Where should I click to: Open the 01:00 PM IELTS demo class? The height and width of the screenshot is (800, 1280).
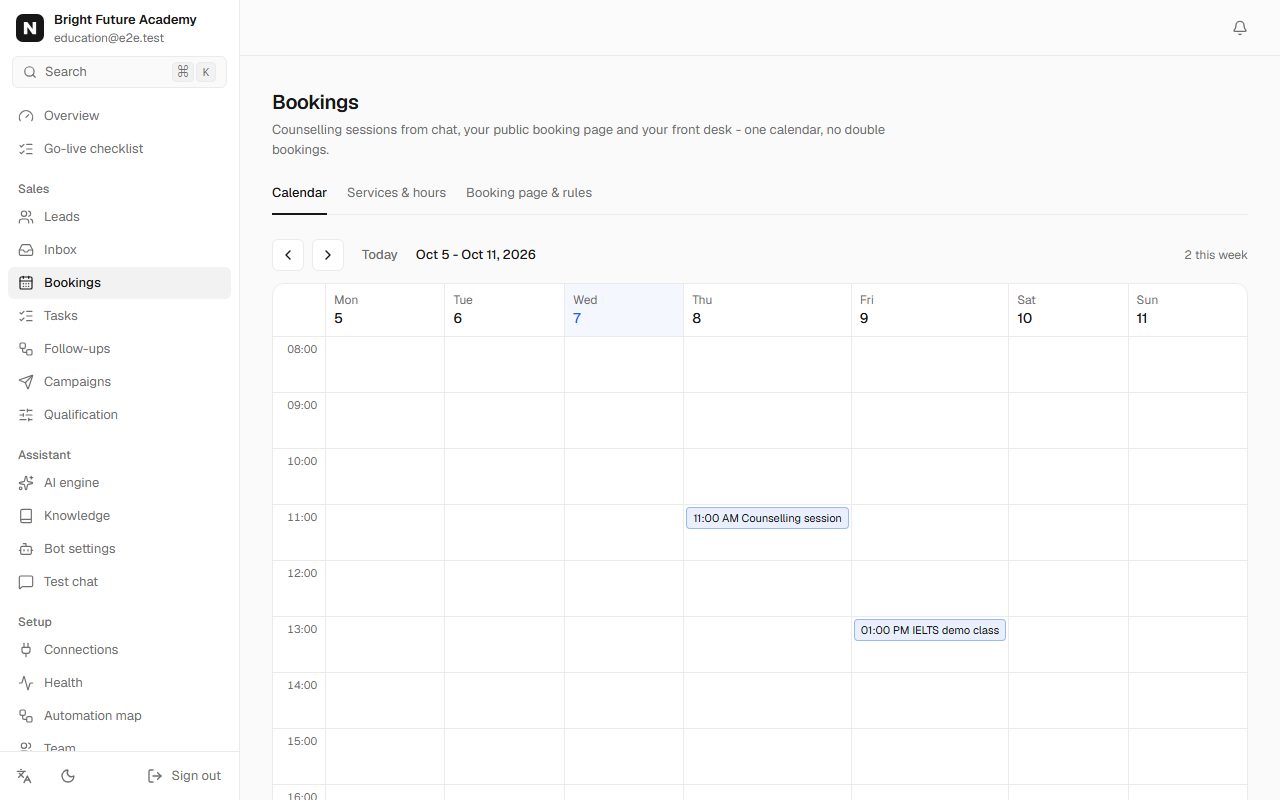point(930,630)
